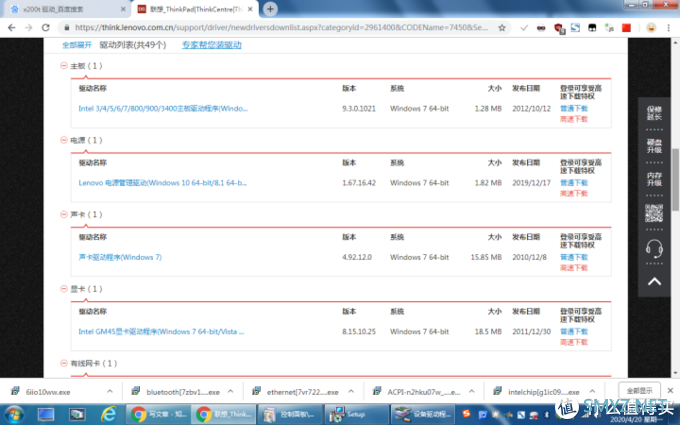Collapse the 主板 (1) driver section
This screenshot has width=680, height=425.
[x=64, y=66]
